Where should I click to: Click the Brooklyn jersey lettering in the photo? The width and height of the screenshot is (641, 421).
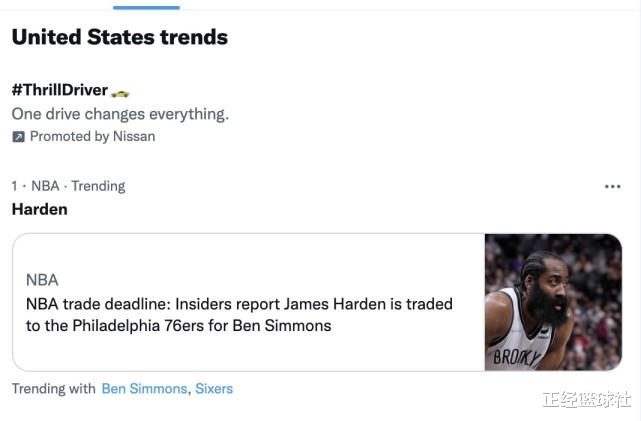[x=517, y=357]
